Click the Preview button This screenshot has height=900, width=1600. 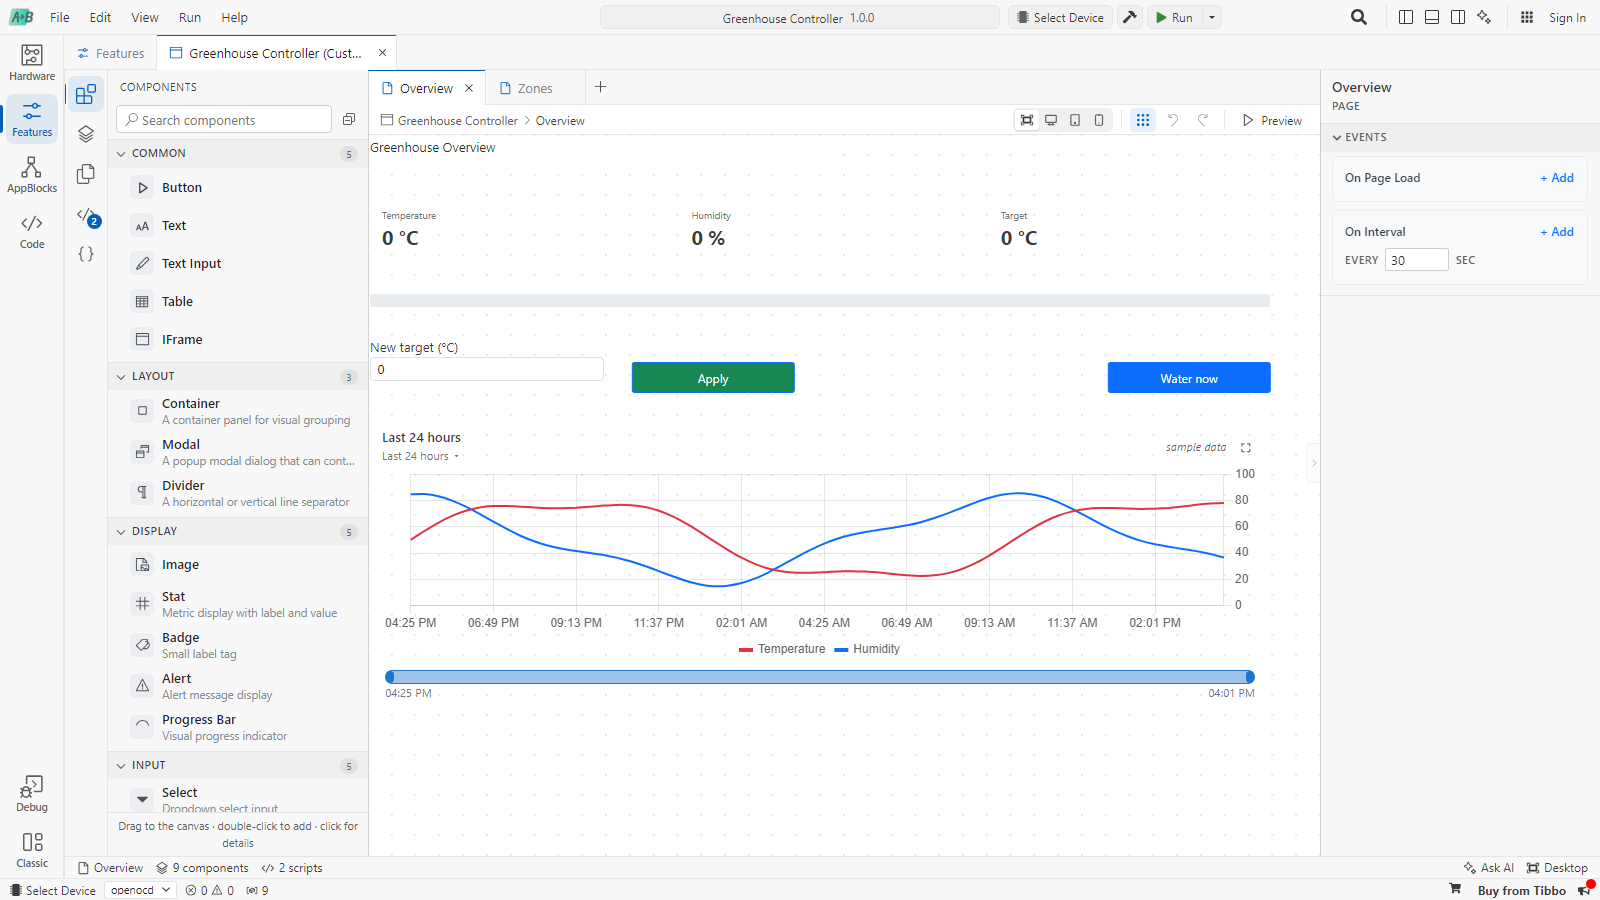click(x=1272, y=120)
